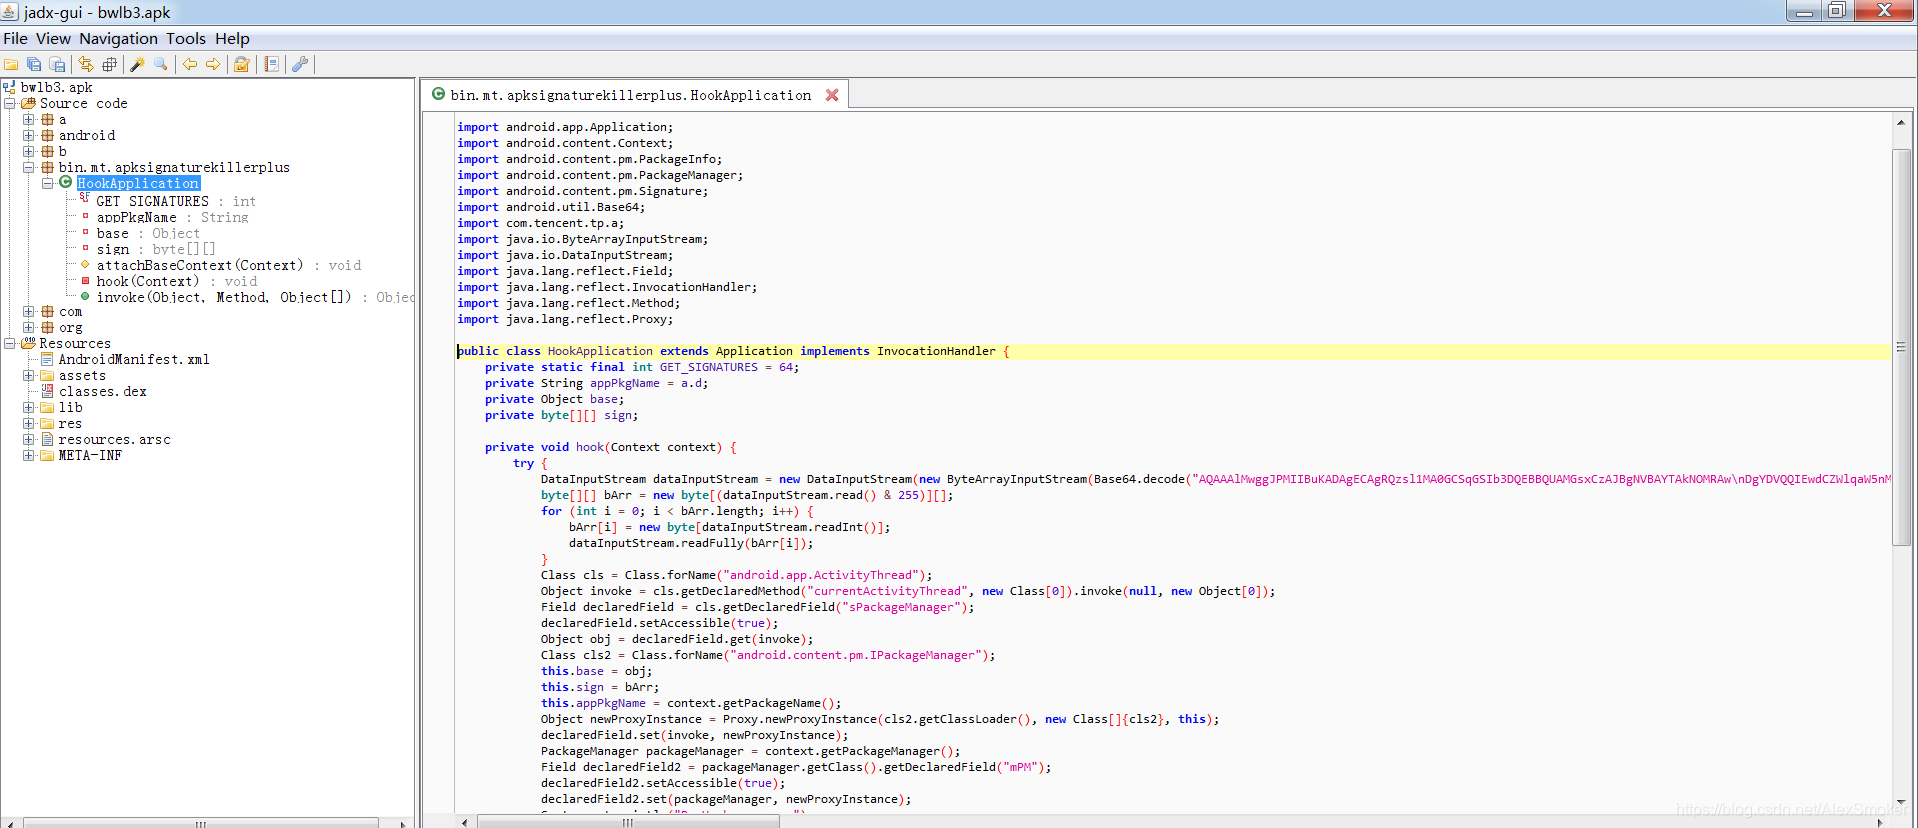This screenshot has height=828, width=1918.
Task: Click tree panel horizontal scrollbar thumb
Action: click(x=201, y=823)
